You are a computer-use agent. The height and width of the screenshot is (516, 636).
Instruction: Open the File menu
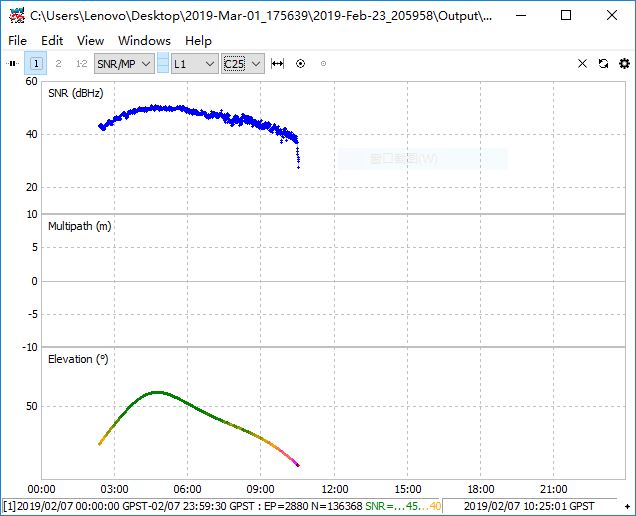click(17, 41)
